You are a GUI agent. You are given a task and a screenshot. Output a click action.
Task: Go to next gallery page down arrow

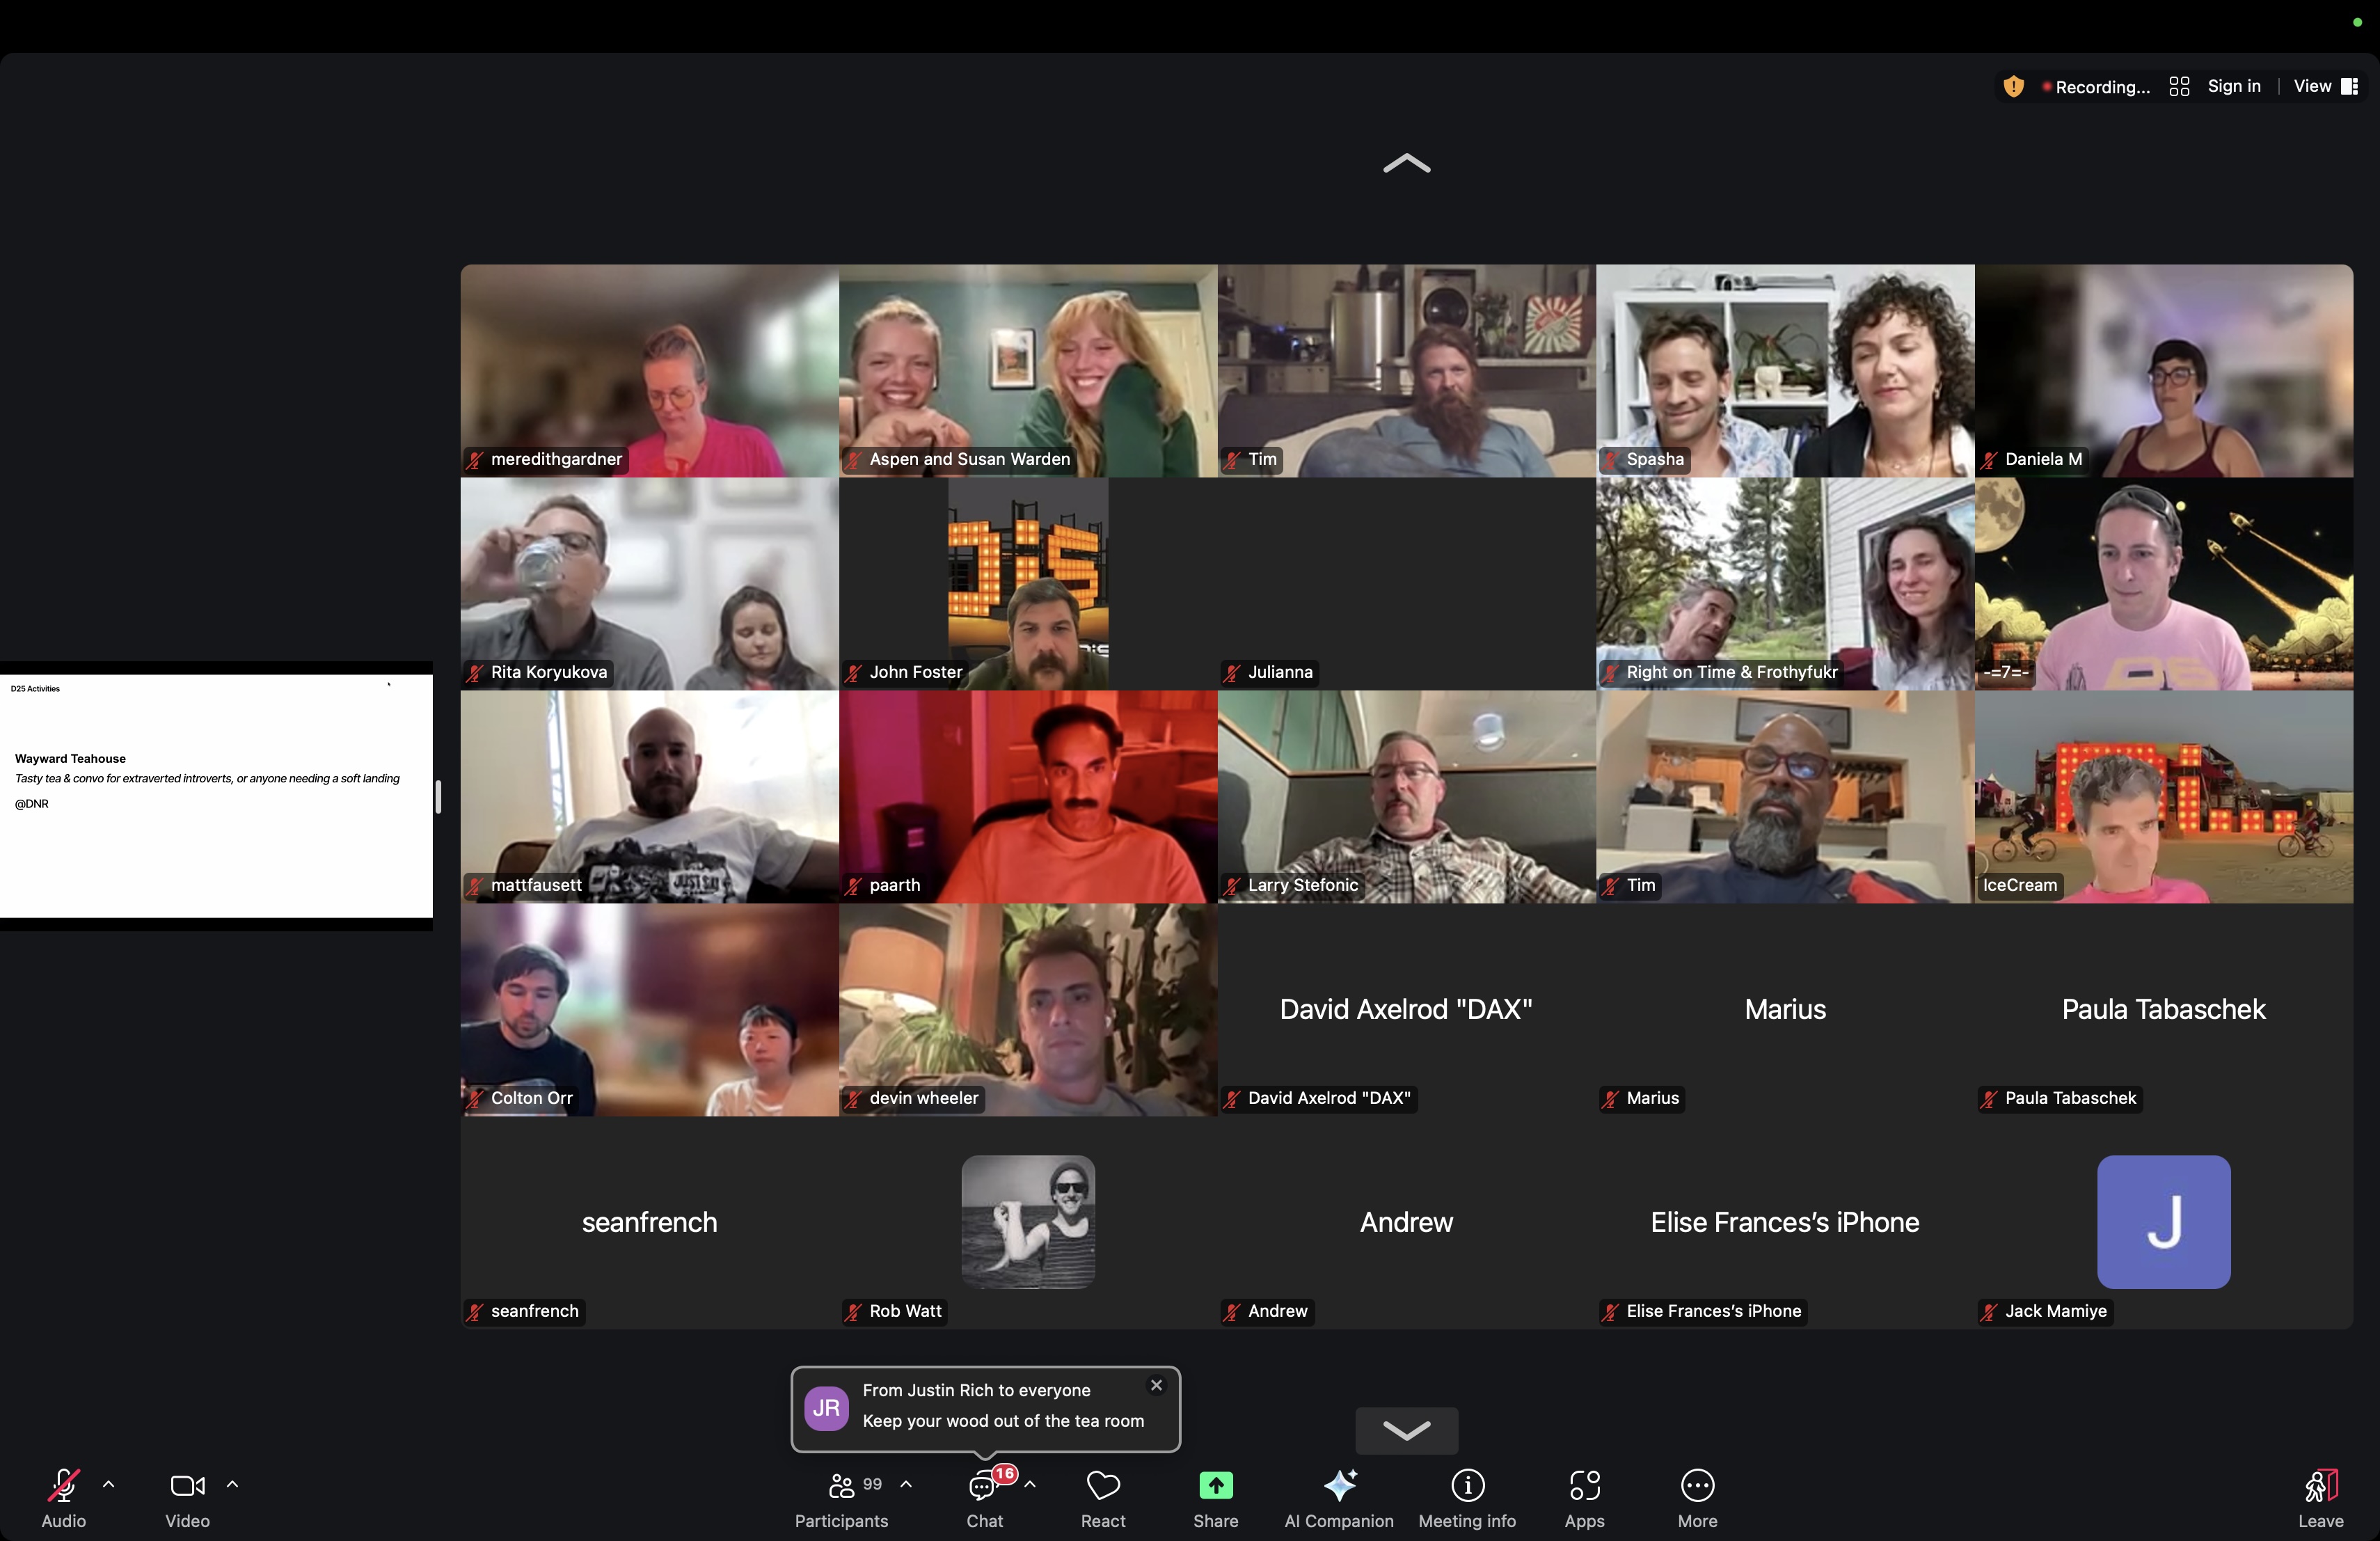pos(1406,1430)
